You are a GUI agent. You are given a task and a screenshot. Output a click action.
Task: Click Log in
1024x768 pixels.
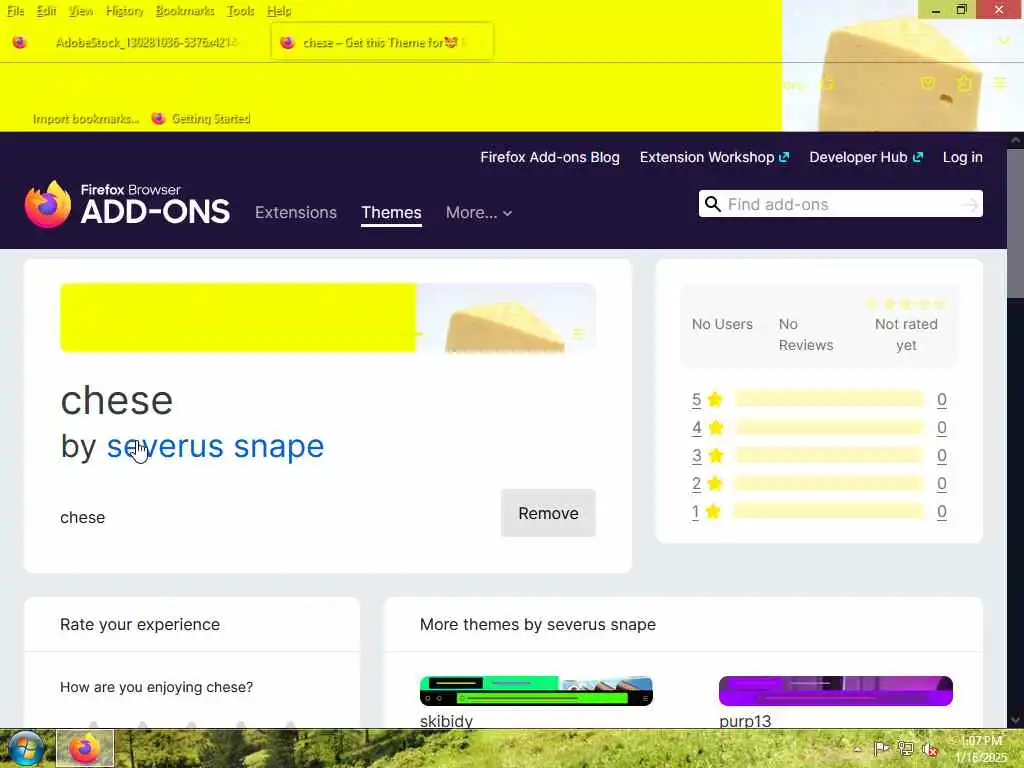pyautogui.click(x=963, y=157)
